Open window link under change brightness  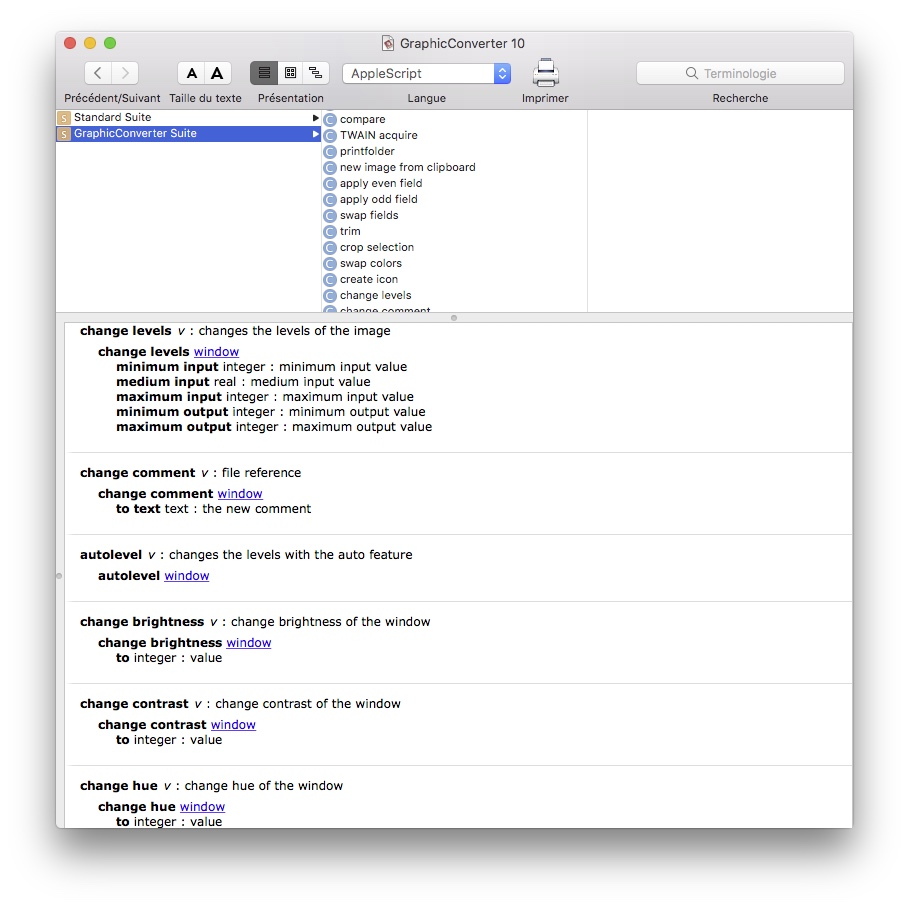click(x=249, y=643)
